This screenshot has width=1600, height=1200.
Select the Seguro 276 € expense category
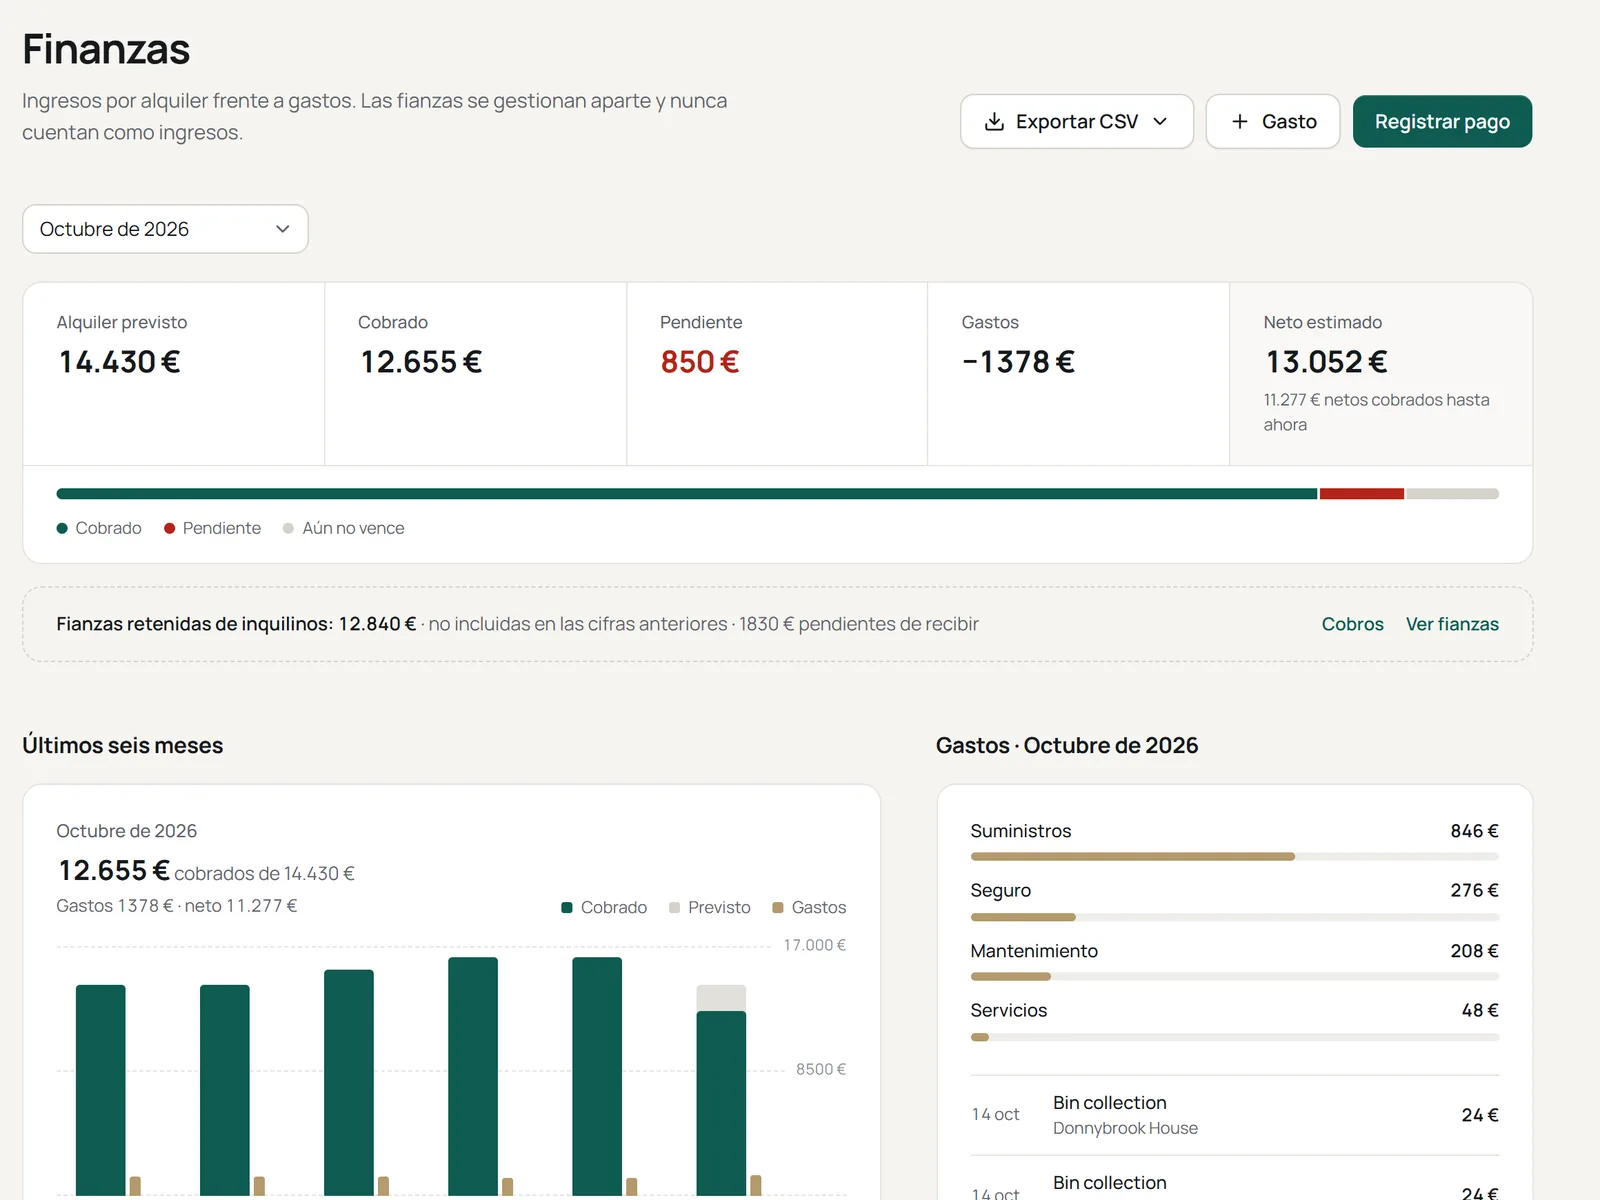tap(1234, 902)
